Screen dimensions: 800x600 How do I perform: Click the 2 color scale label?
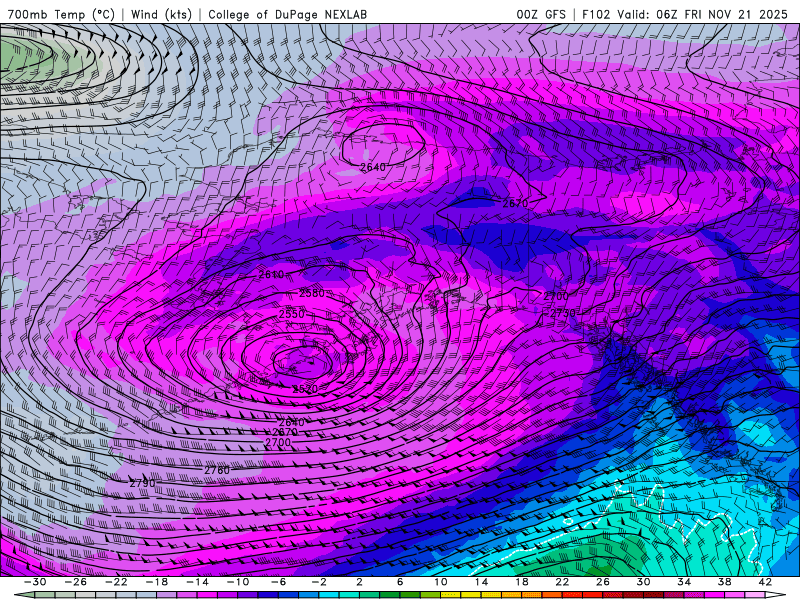[x=359, y=582]
